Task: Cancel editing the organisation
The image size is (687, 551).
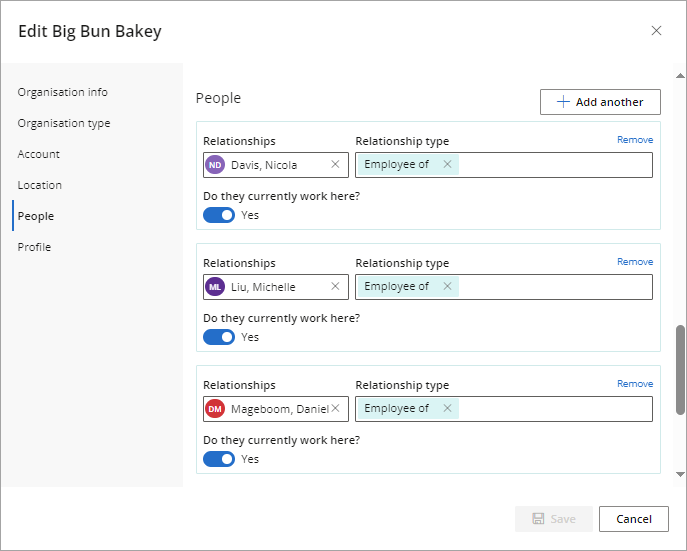Action: (x=634, y=519)
